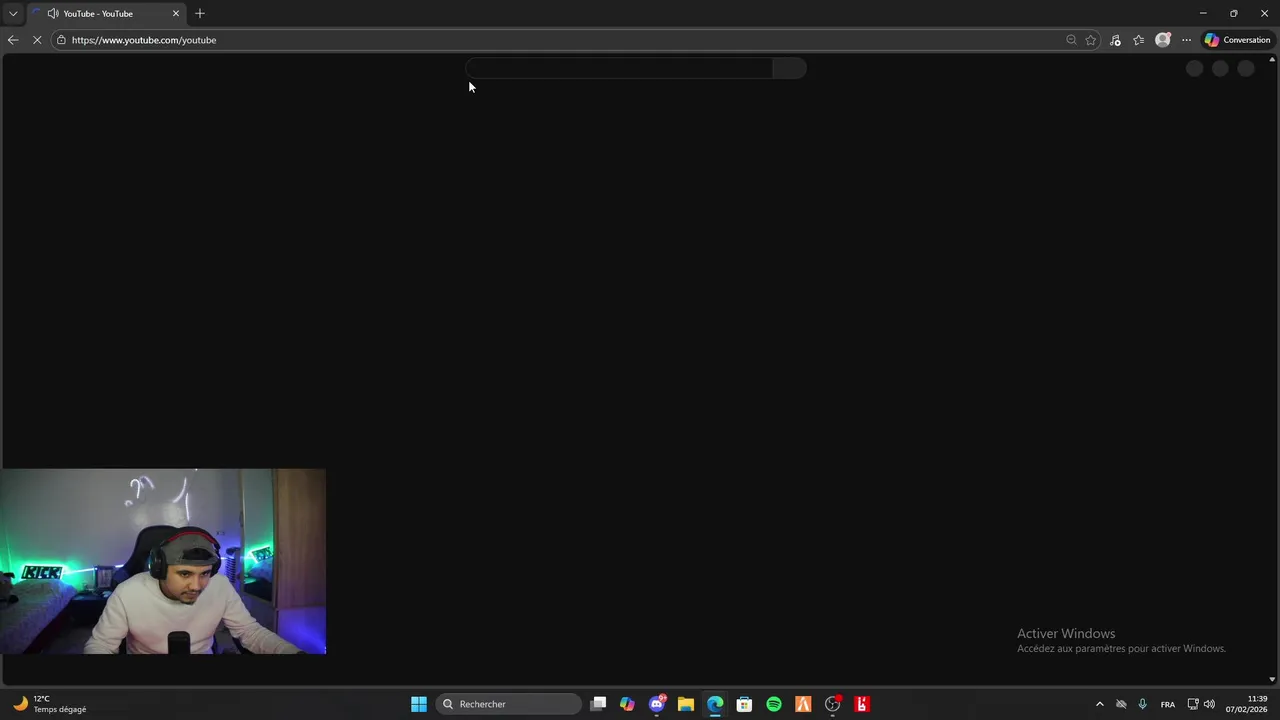Image resolution: width=1280 pixels, height=720 pixels.
Task: Open the Windows Start menu
Action: tap(419, 704)
